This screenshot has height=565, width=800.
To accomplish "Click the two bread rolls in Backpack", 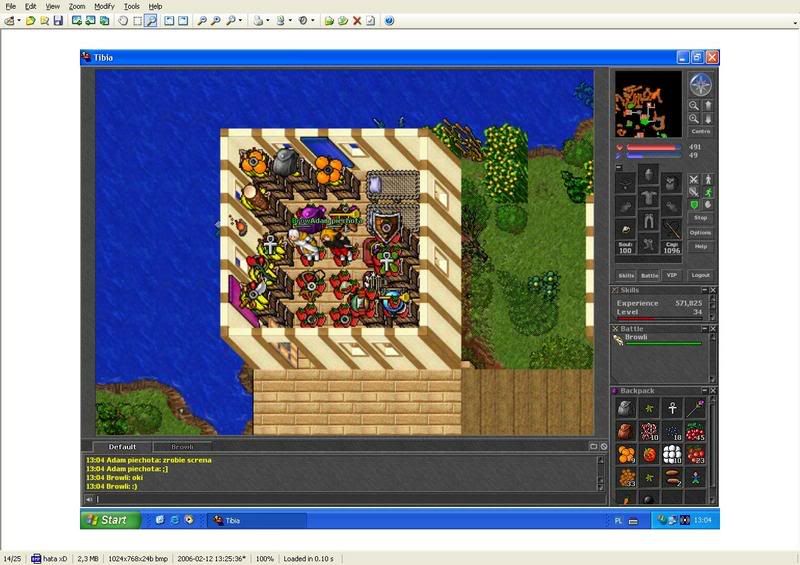I will coord(672,477).
